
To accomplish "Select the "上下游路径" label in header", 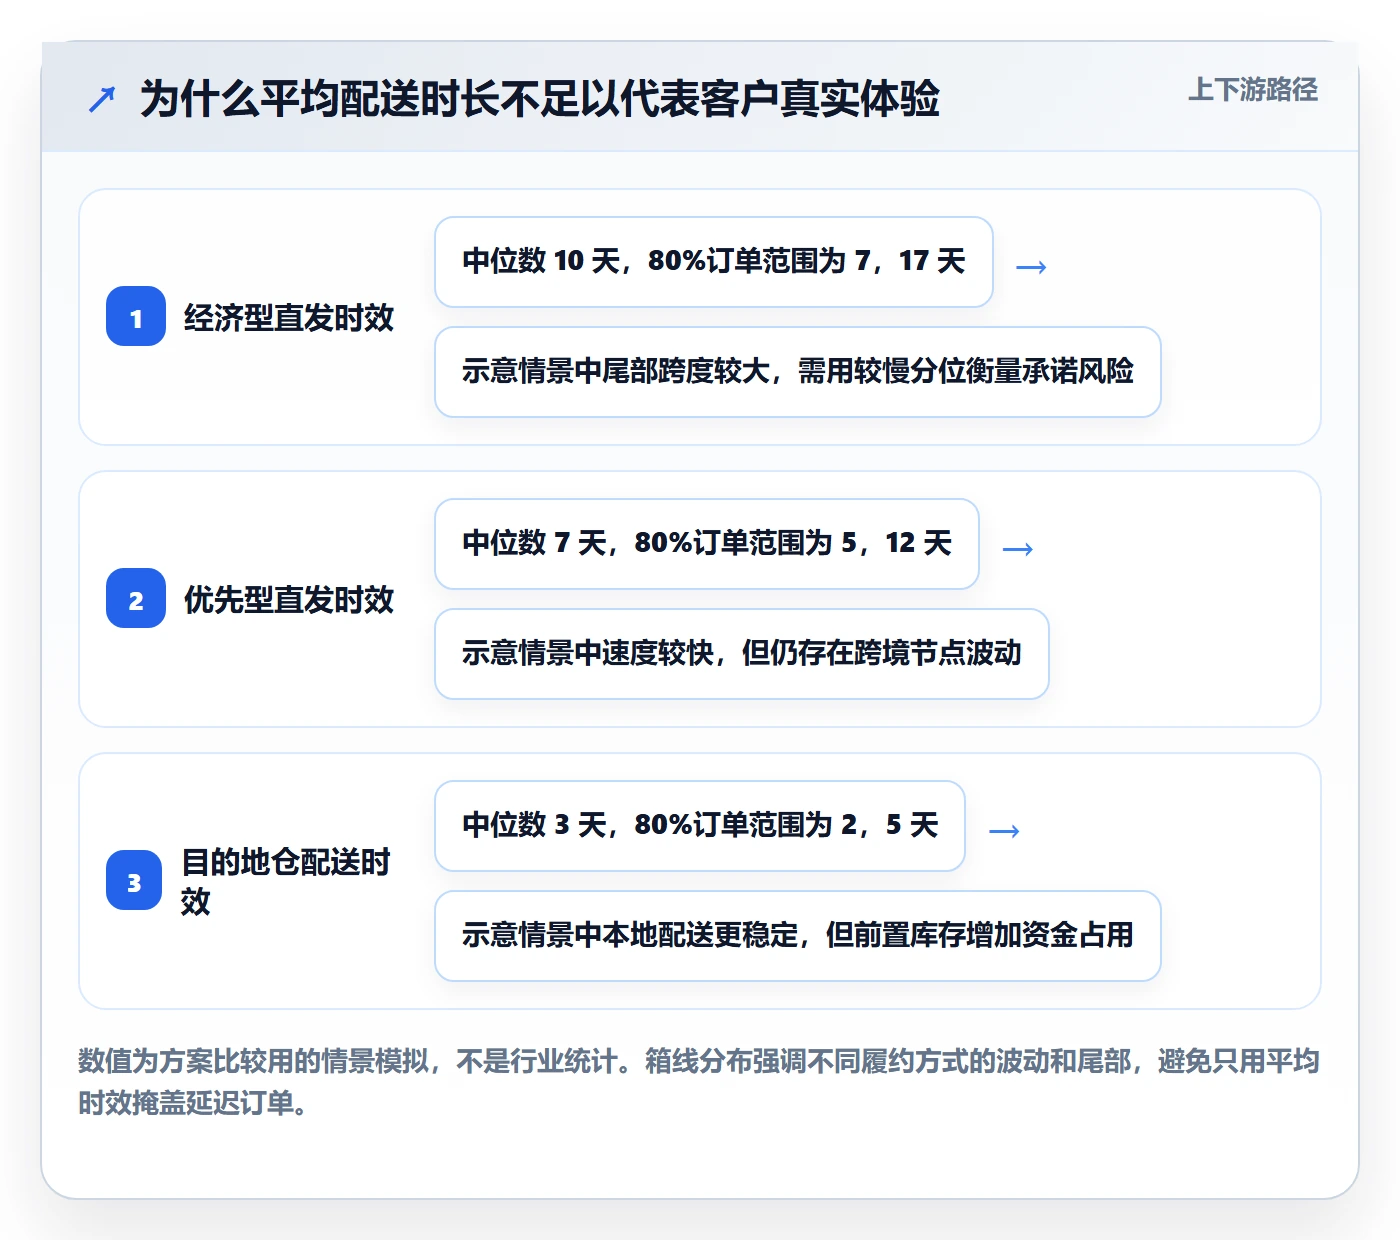I will pos(1253,90).
